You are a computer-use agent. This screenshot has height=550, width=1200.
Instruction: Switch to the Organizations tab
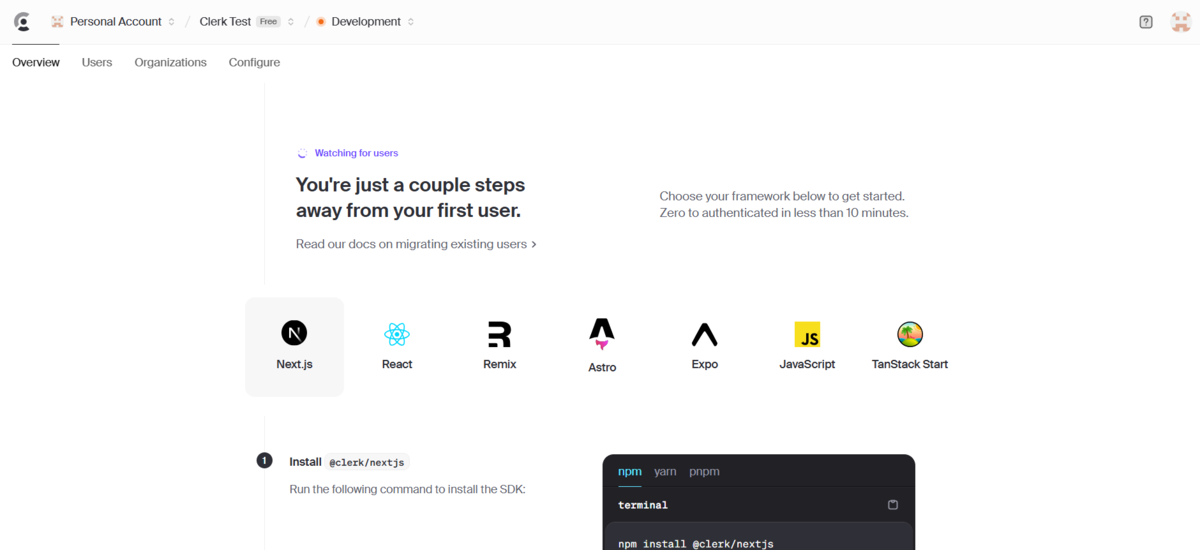click(171, 62)
